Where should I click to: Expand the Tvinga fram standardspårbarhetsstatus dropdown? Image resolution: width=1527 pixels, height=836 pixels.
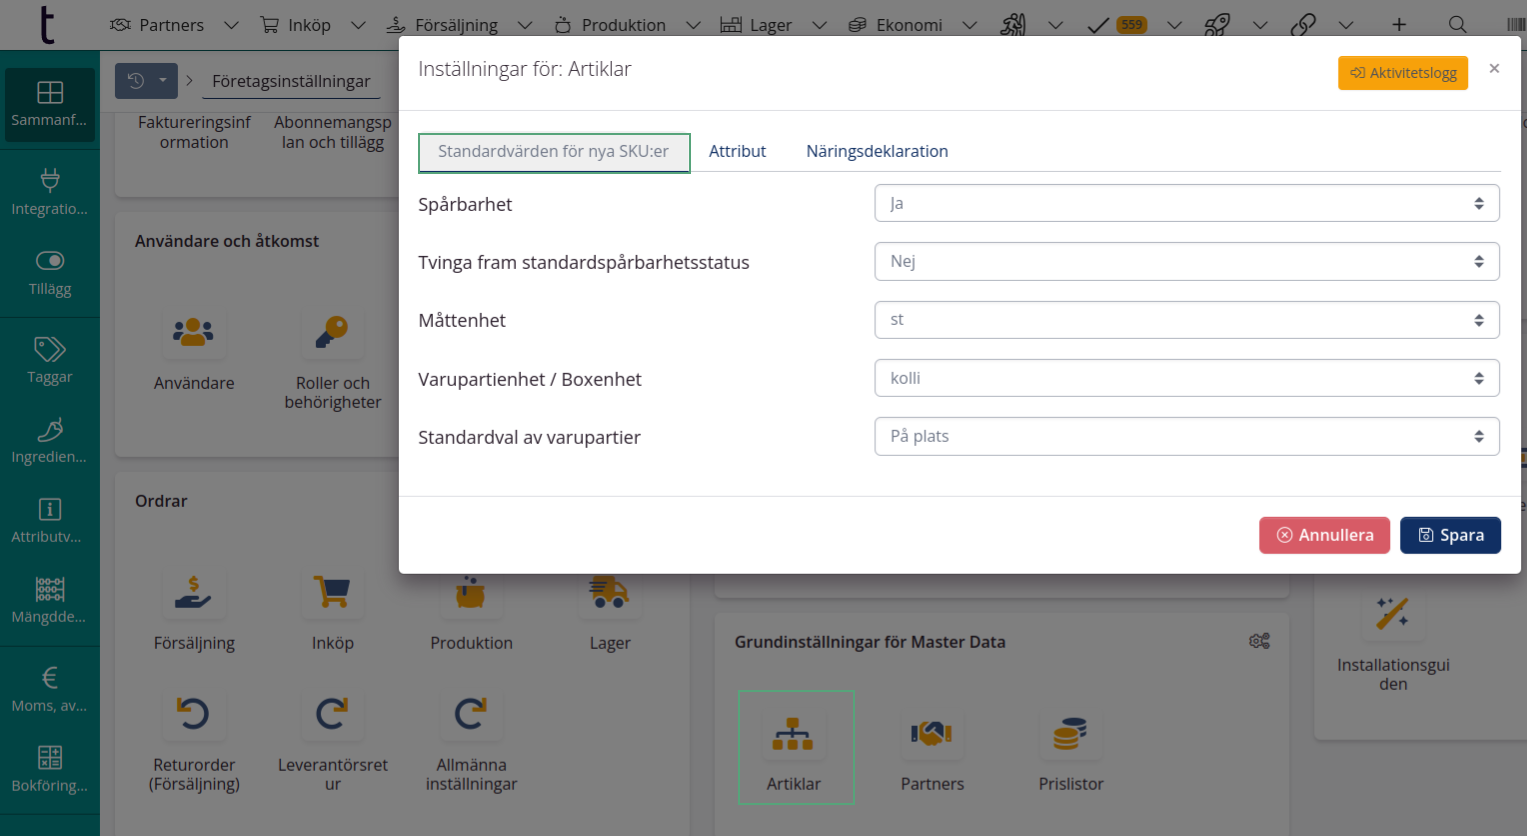pyautogui.click(x=1186, y=262)
